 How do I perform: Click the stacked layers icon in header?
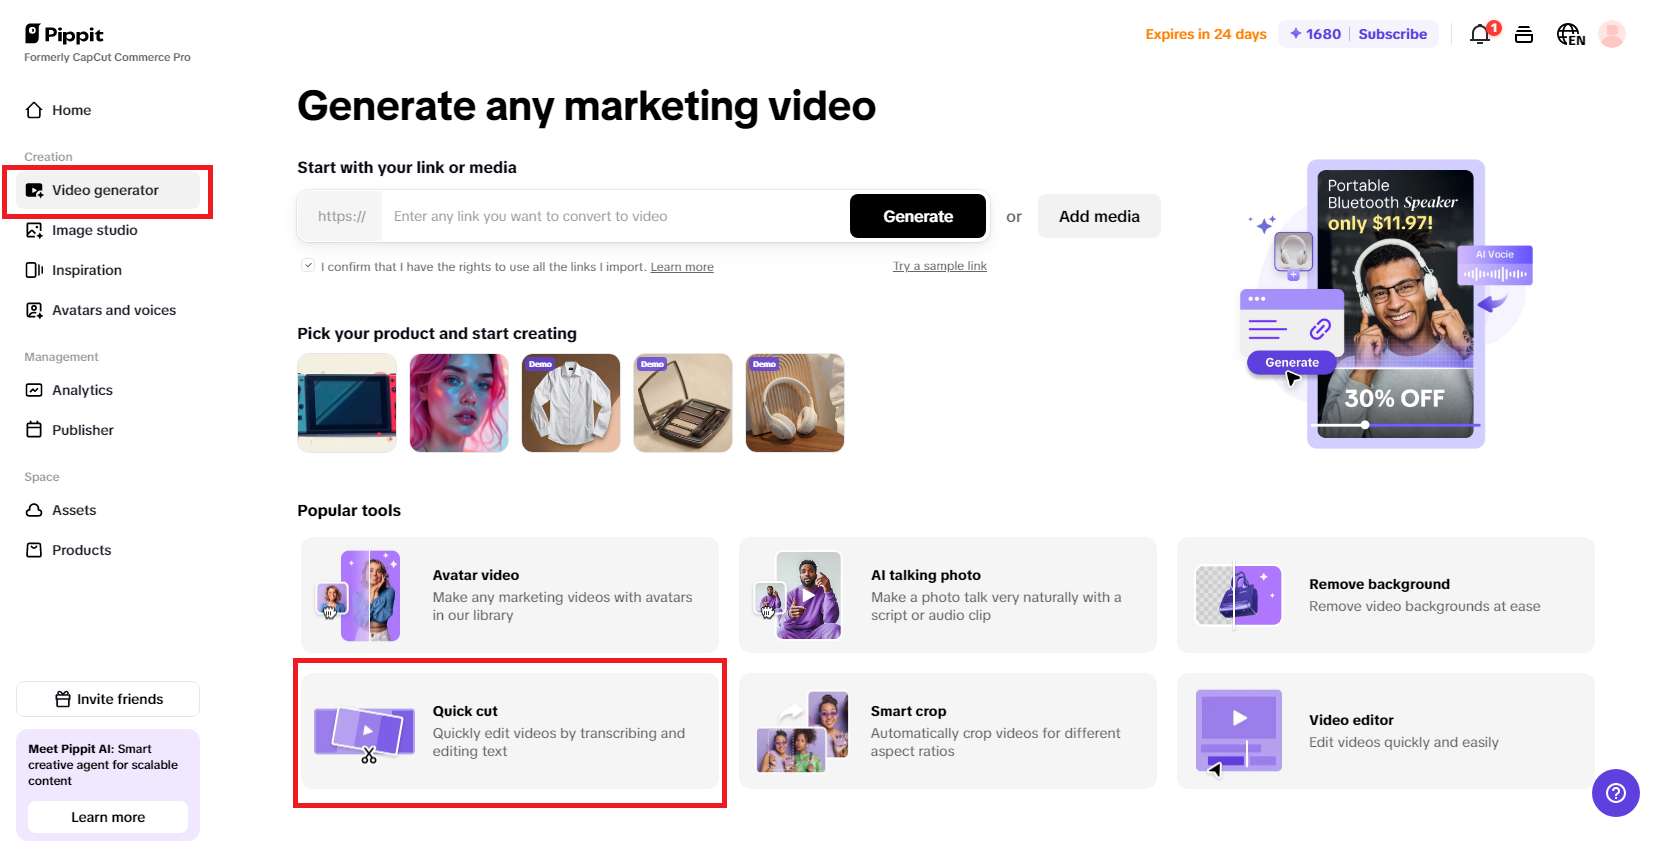1524,35
